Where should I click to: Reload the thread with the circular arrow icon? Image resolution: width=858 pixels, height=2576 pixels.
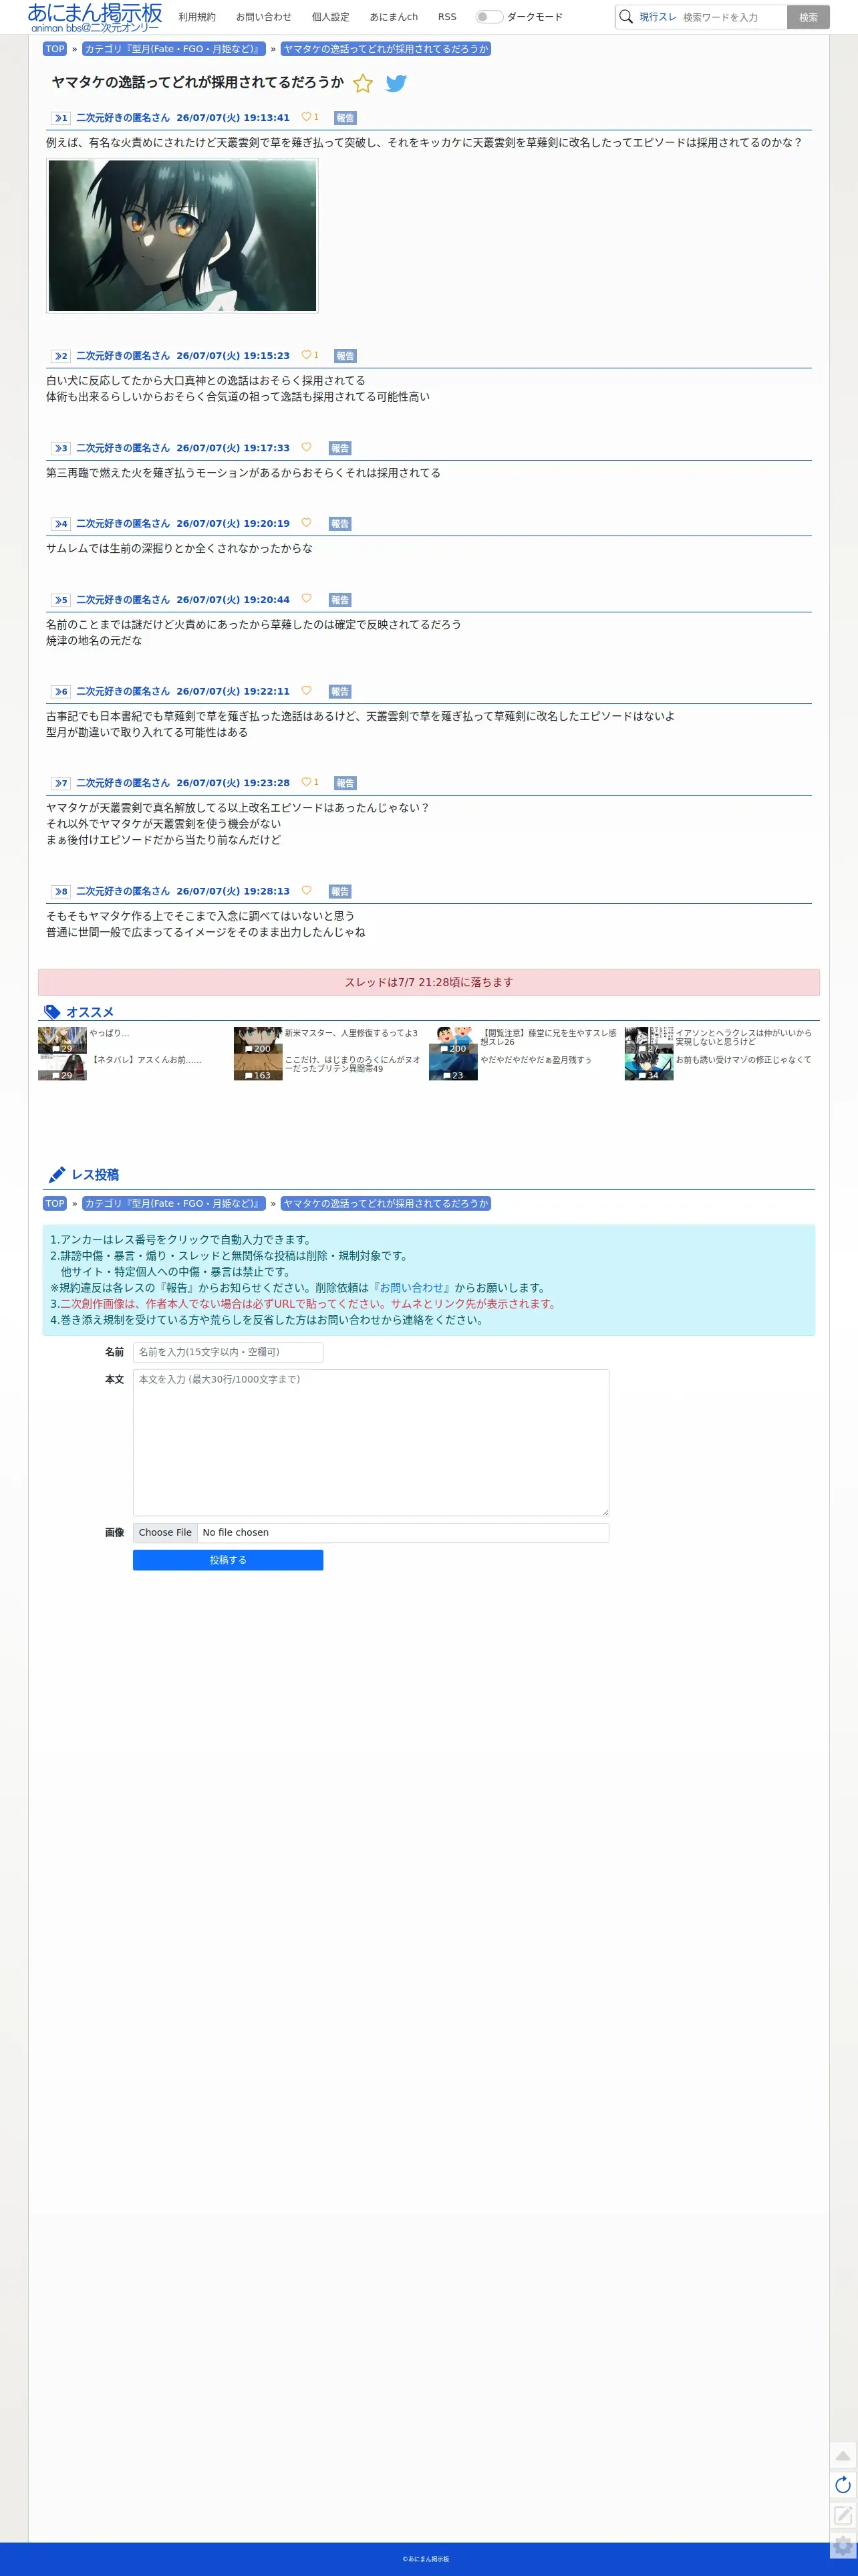coord(843,2485)
